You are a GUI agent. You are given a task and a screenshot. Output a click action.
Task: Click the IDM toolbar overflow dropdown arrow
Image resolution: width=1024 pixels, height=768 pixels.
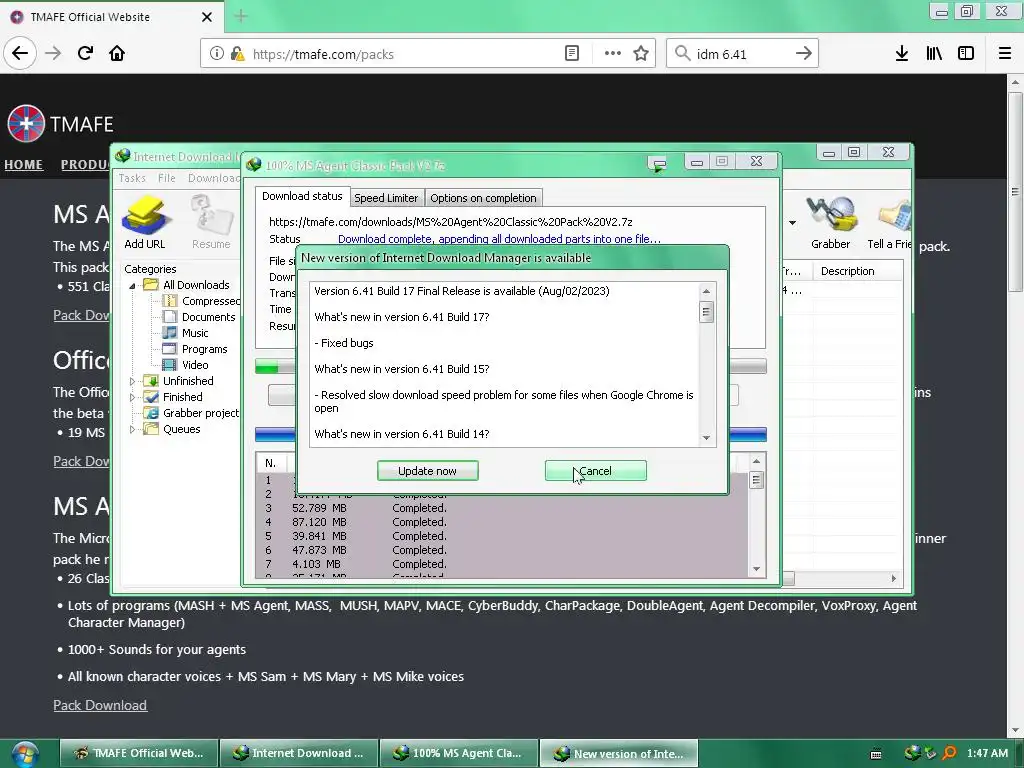pos(792,223)
